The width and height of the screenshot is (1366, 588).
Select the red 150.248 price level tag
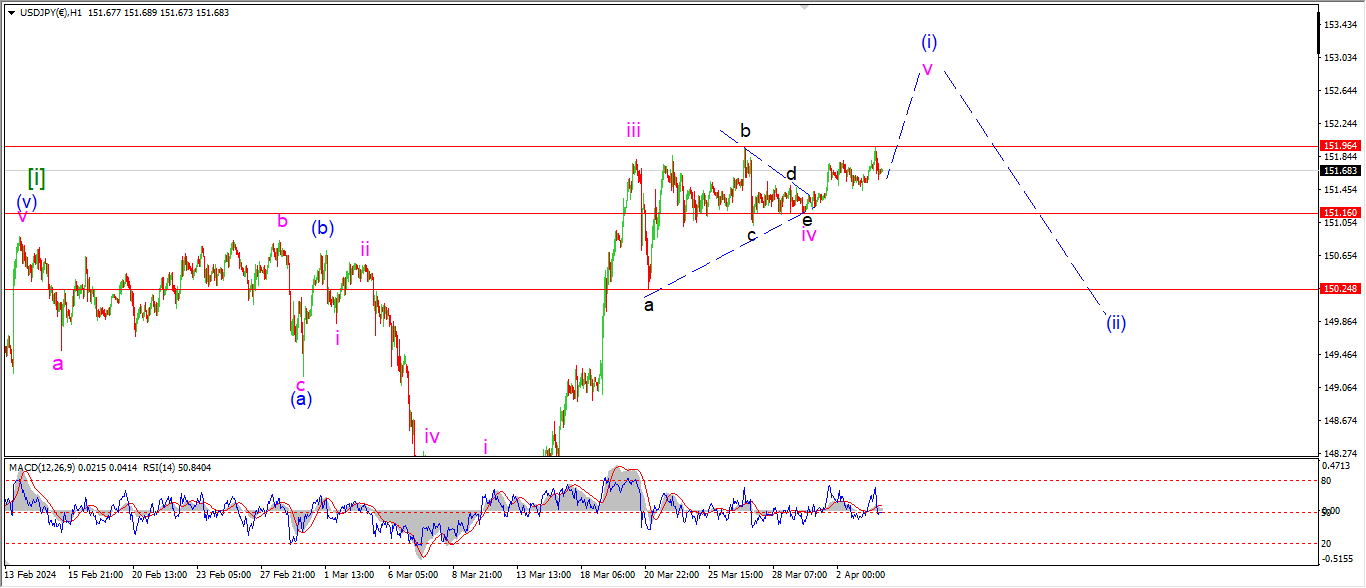(x=1339, y=289)
